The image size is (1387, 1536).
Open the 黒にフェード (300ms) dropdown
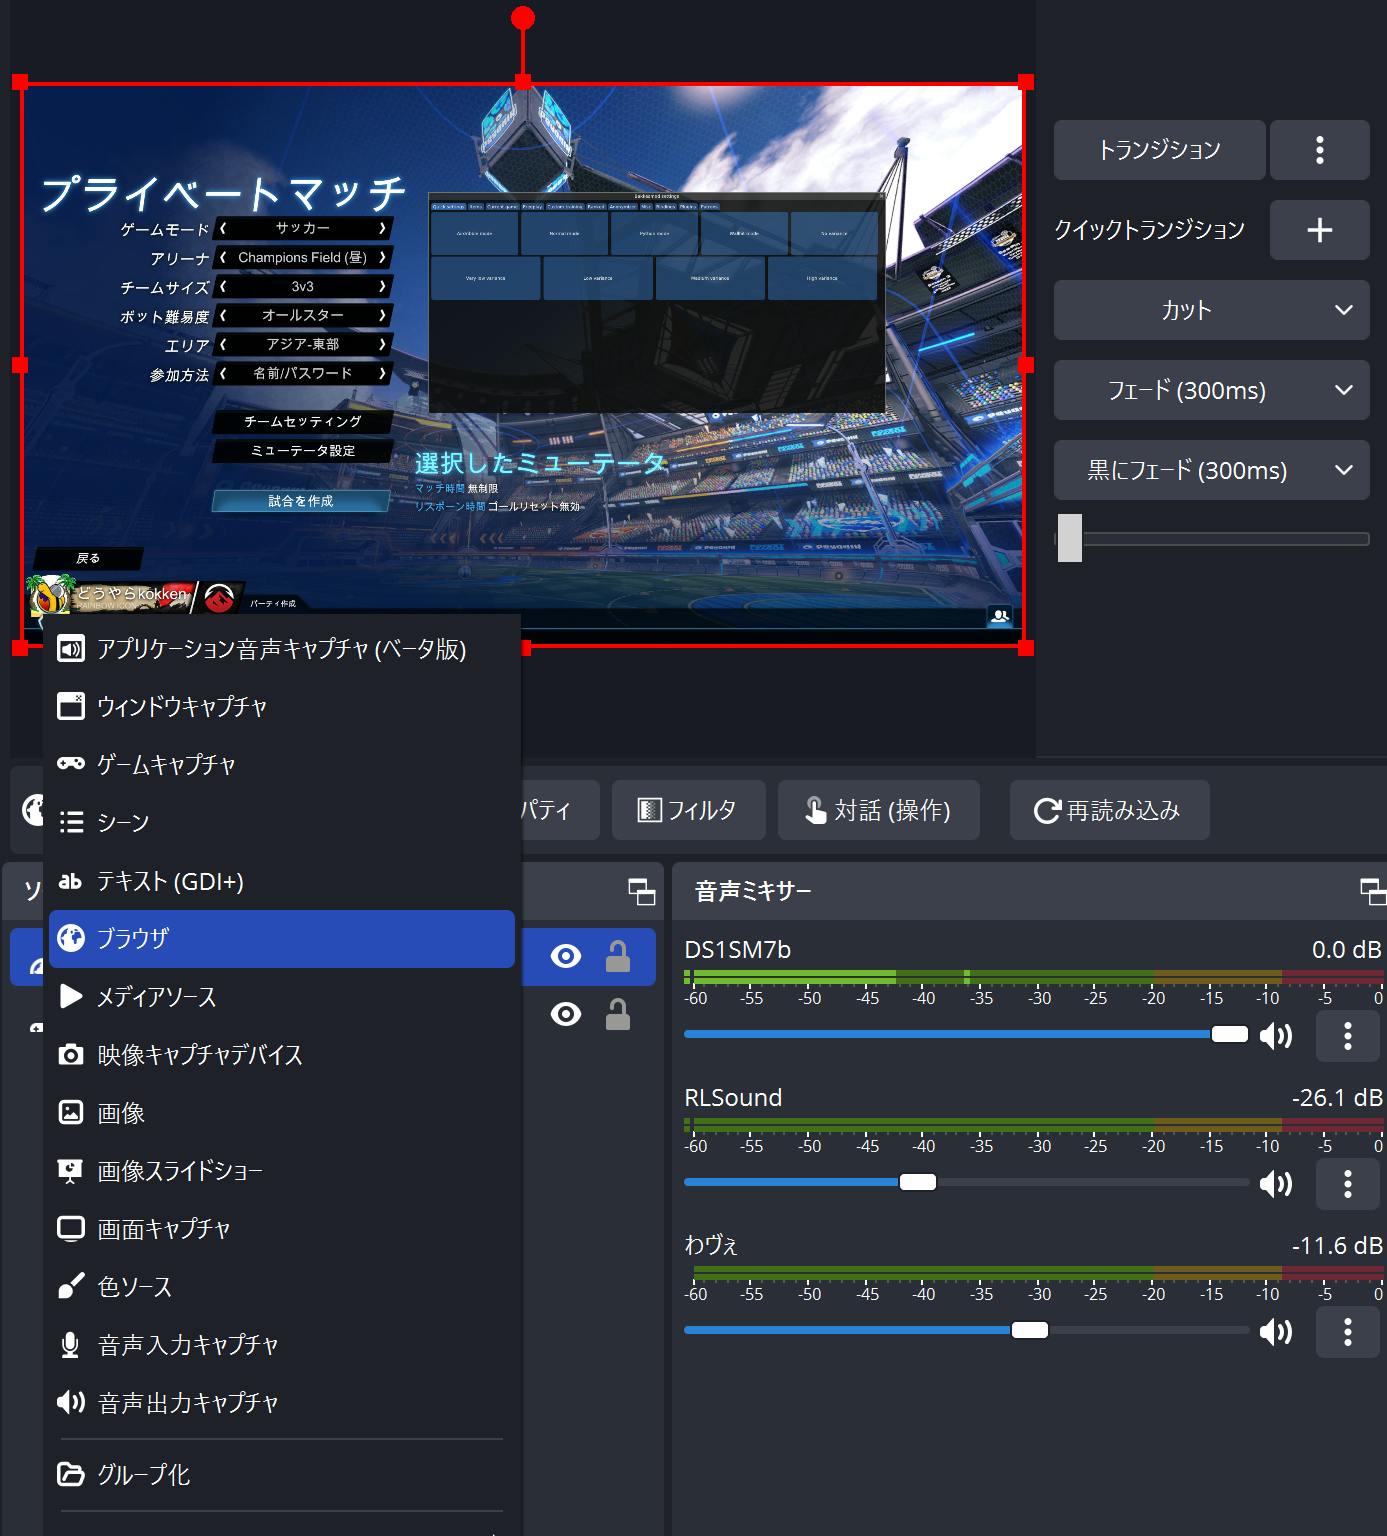1211,470
